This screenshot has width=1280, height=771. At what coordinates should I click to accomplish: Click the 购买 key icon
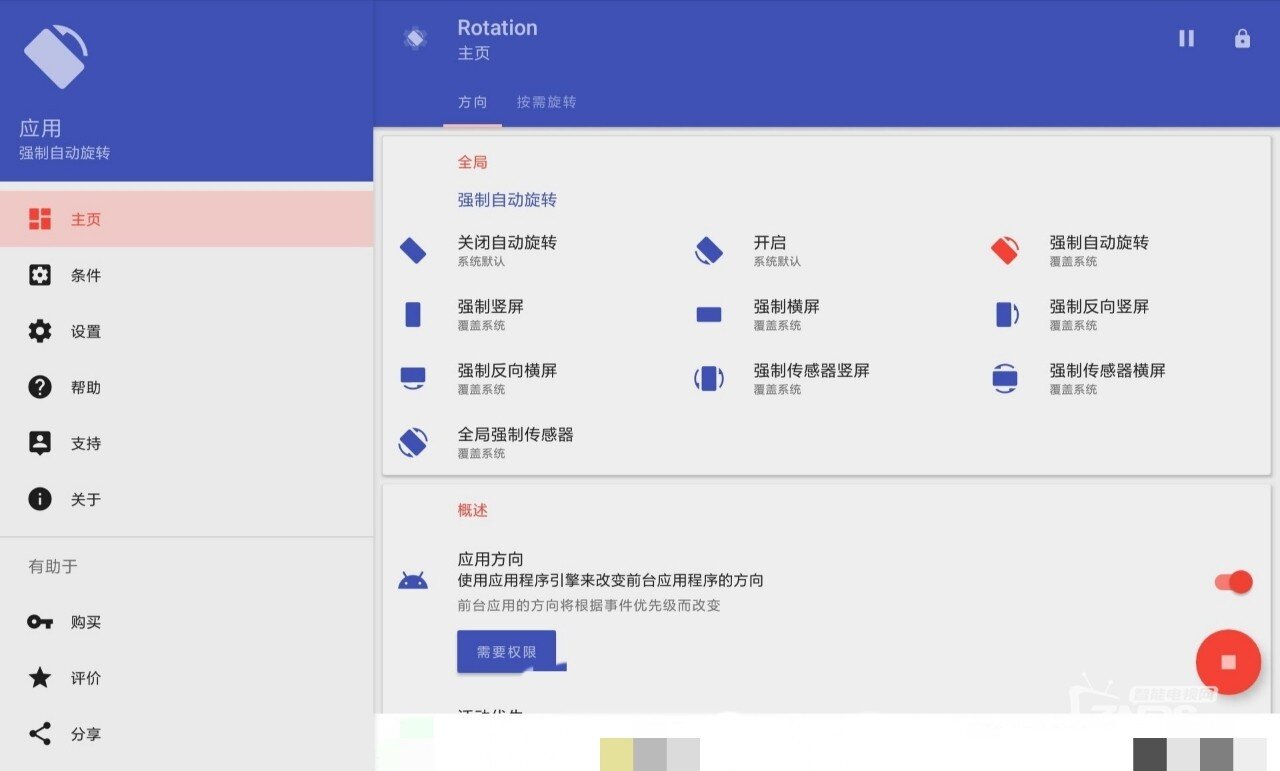click(x=40, y=622)
